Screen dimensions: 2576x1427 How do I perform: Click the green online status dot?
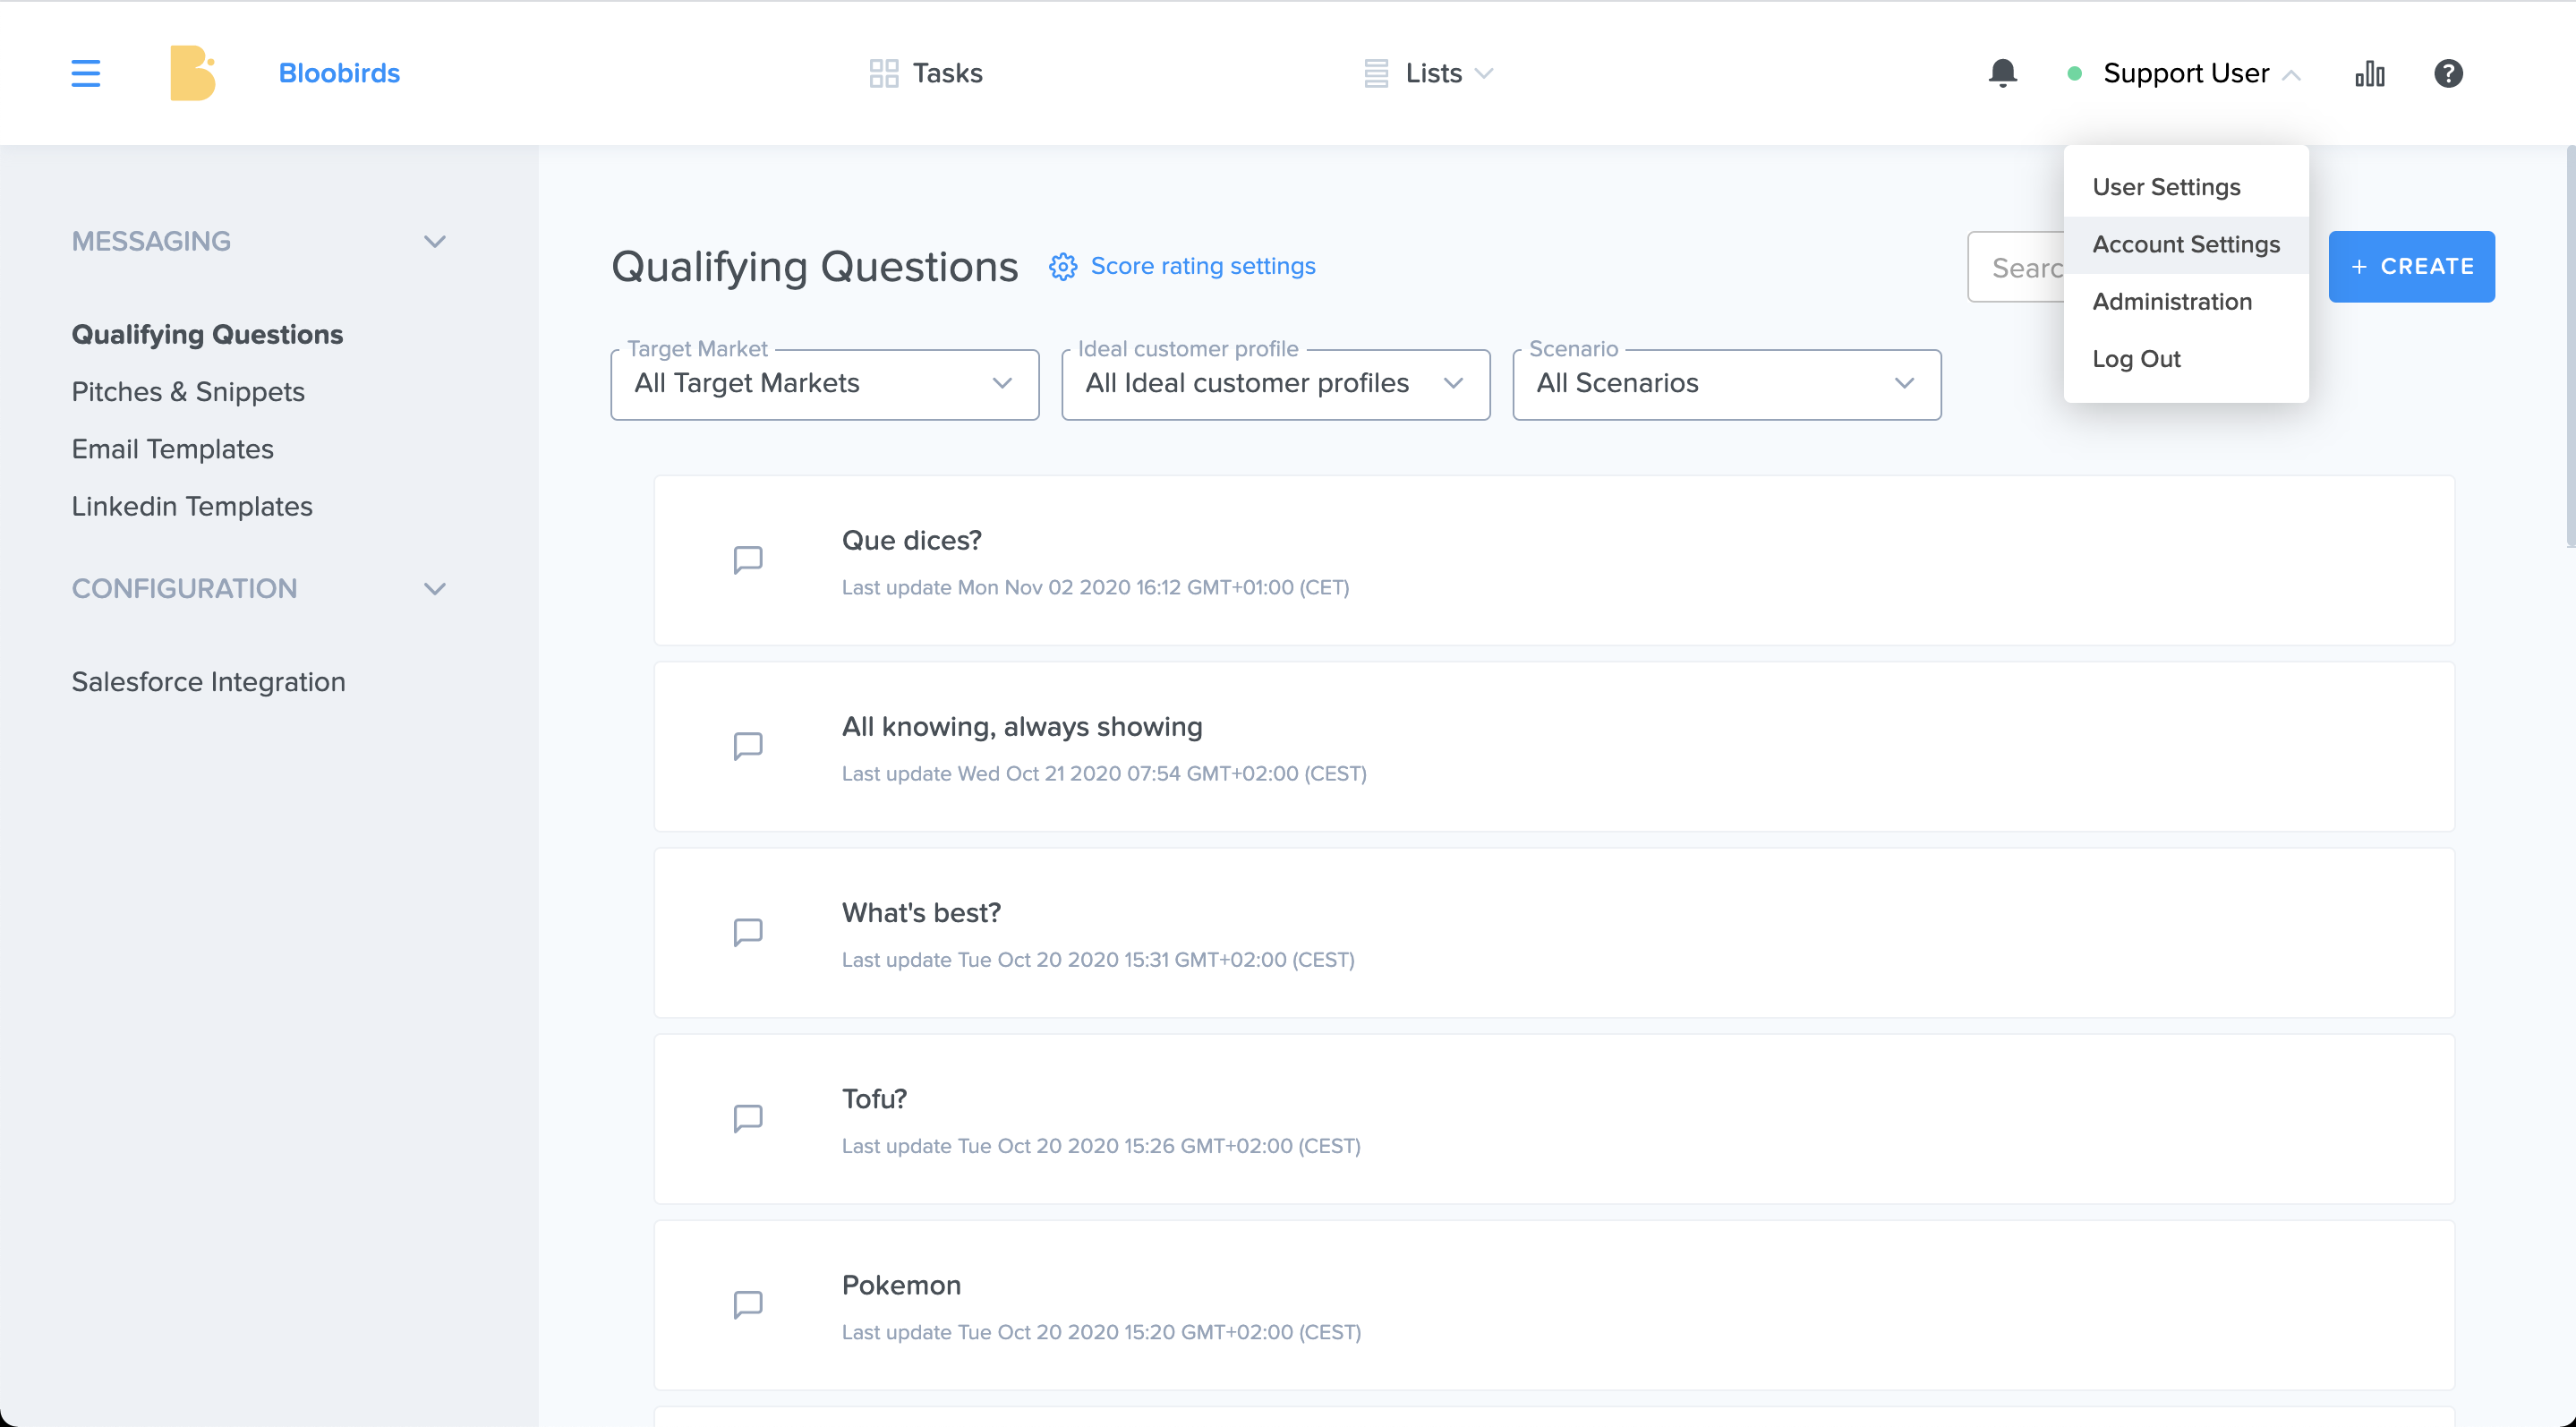(2074, 73)
